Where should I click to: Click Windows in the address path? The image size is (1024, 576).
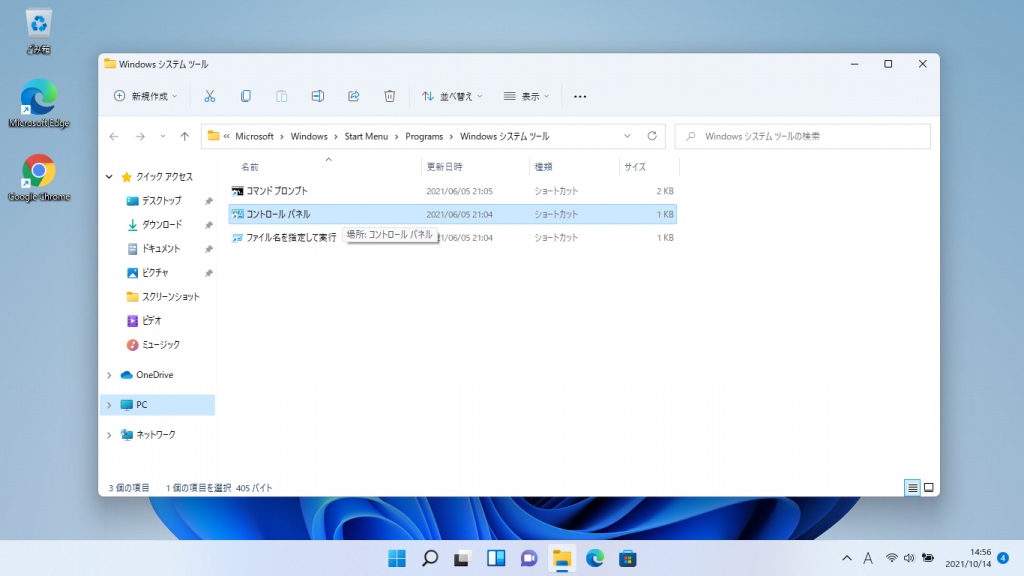pyautogui.click(x=309, y=136)
